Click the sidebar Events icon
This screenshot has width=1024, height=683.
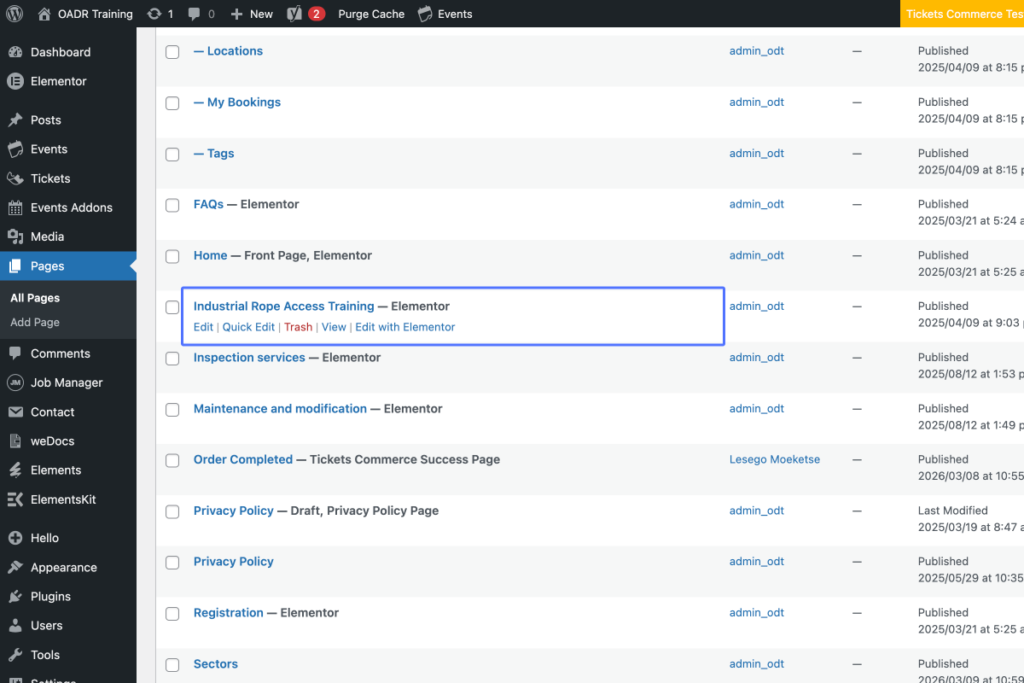(x=15, y=150)
